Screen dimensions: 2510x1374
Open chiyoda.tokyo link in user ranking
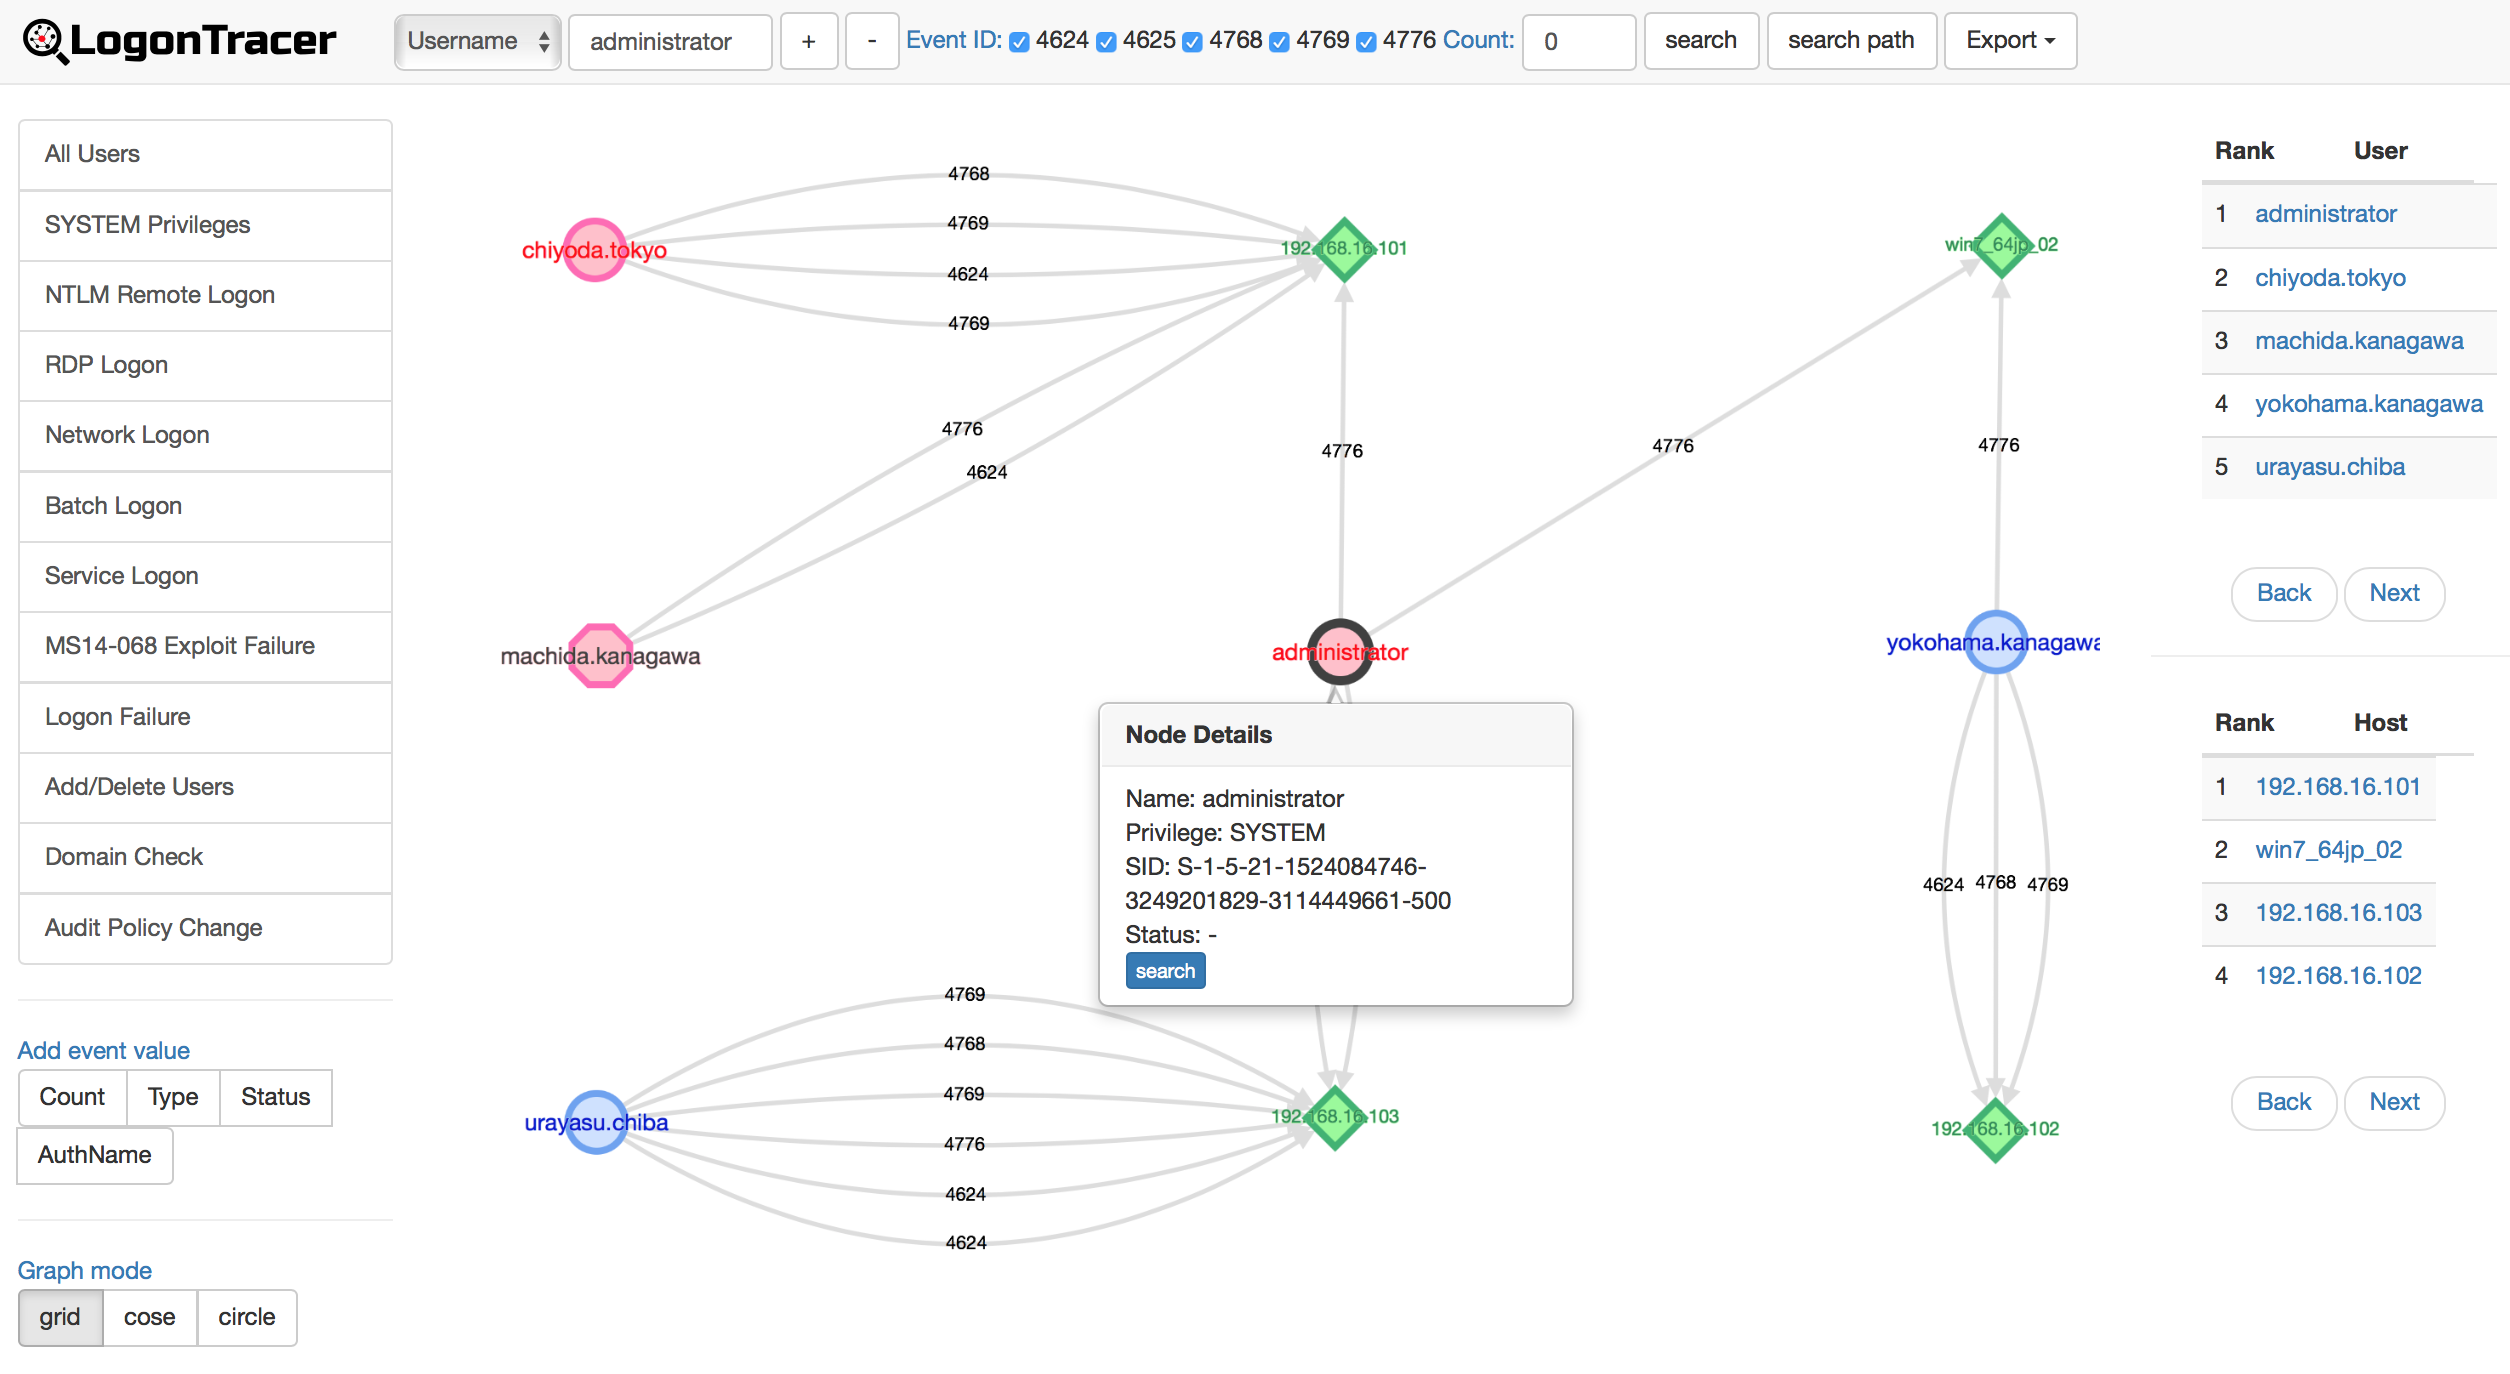pos(2329,277)
